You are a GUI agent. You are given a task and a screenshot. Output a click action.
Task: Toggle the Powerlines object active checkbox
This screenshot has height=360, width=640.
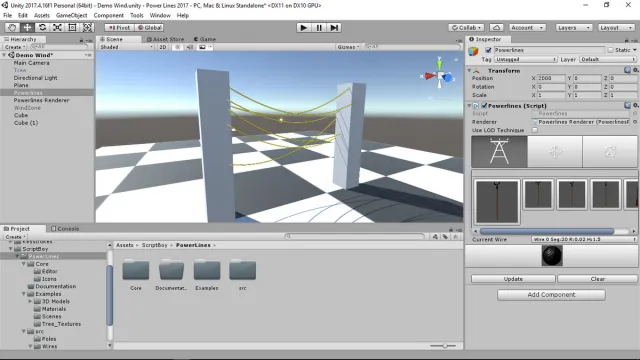point(488,50)
